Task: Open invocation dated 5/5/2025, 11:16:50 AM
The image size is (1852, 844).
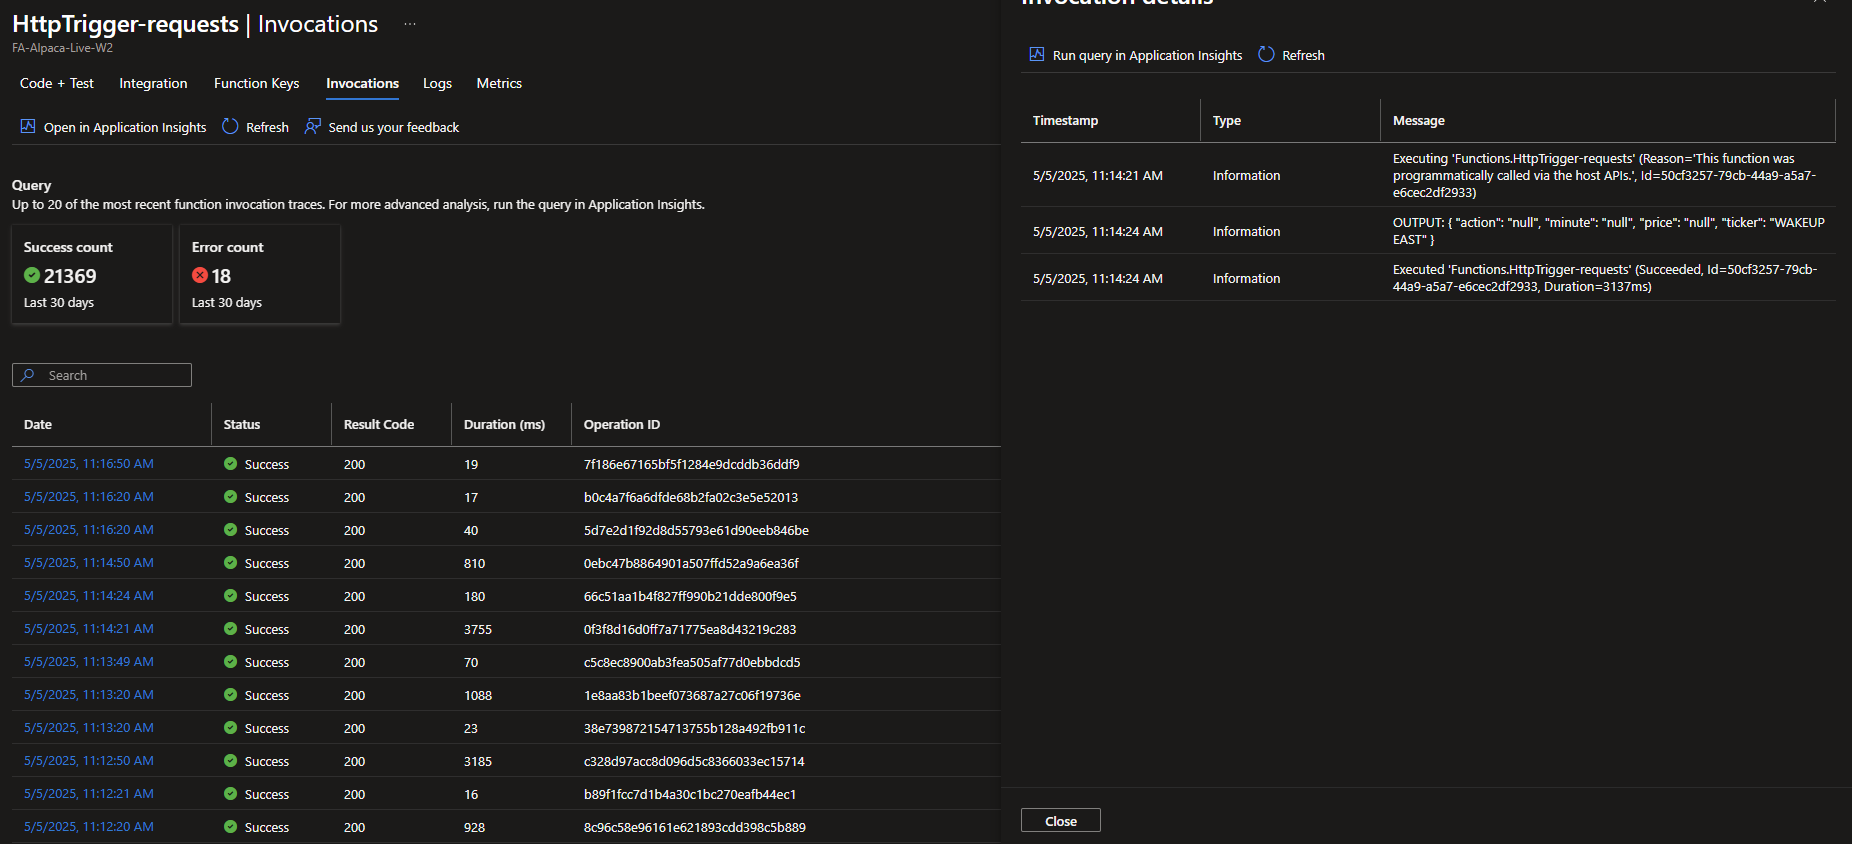Action: [x=89, y=464]
